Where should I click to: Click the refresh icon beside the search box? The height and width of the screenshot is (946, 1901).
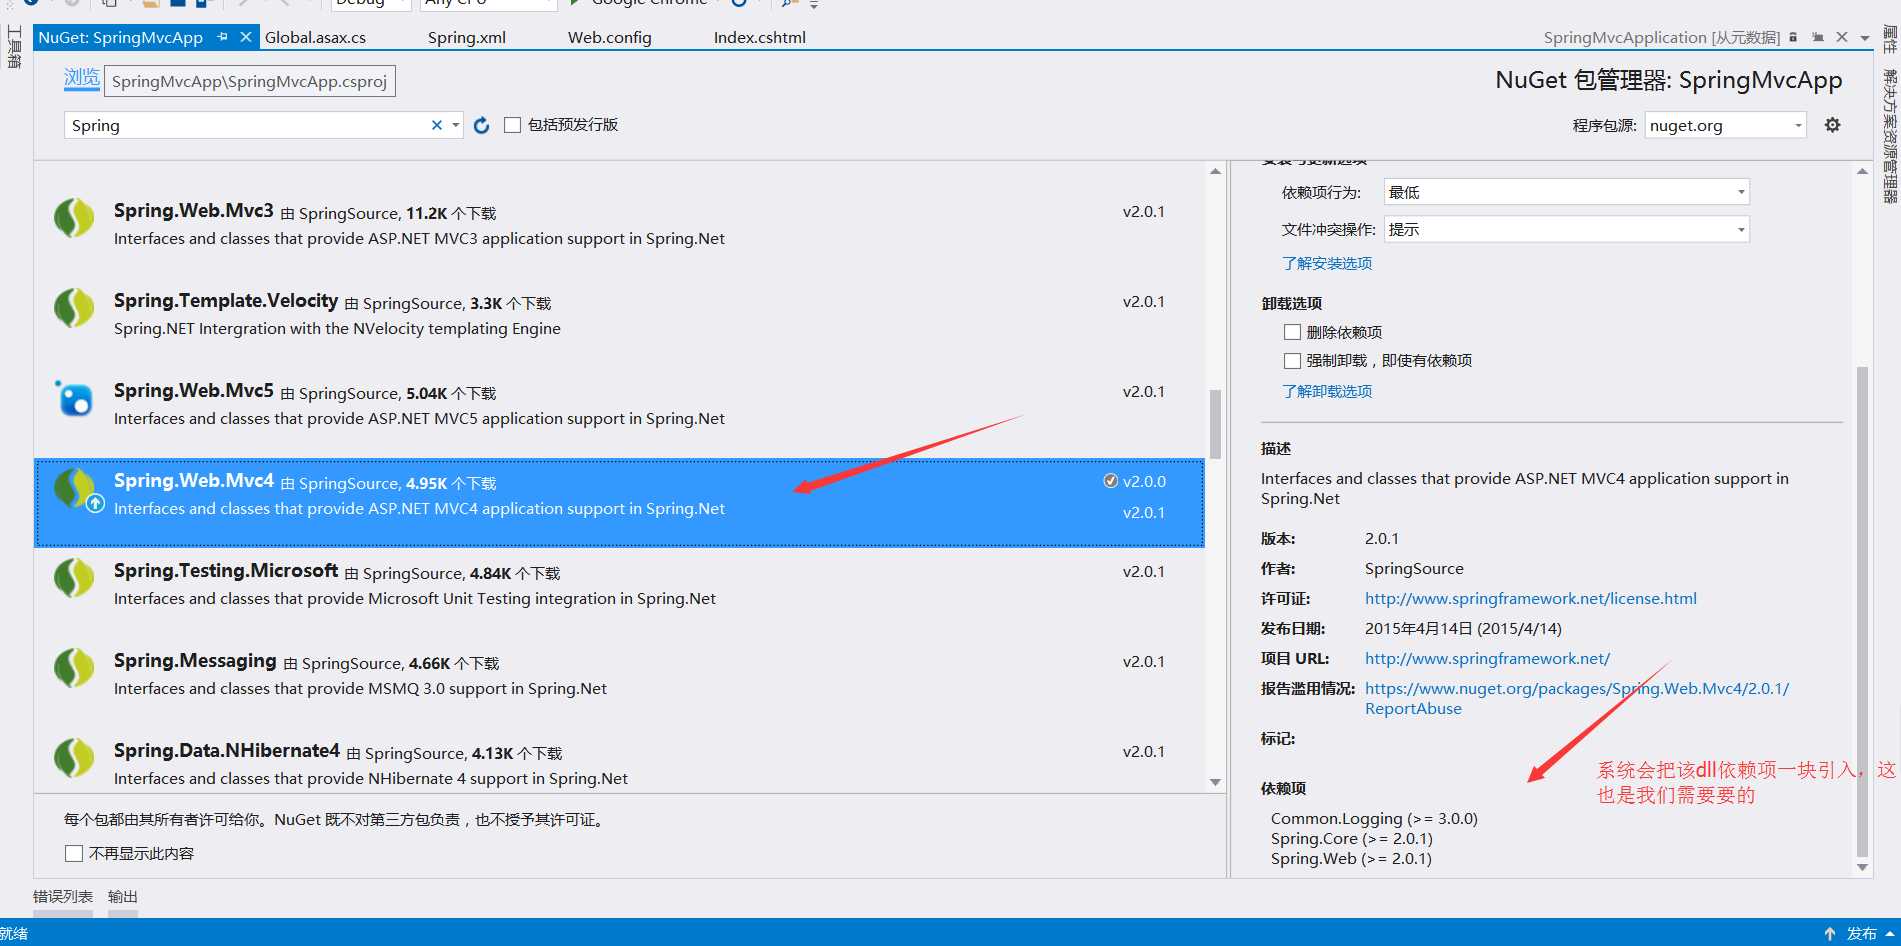tap(481, 125)
